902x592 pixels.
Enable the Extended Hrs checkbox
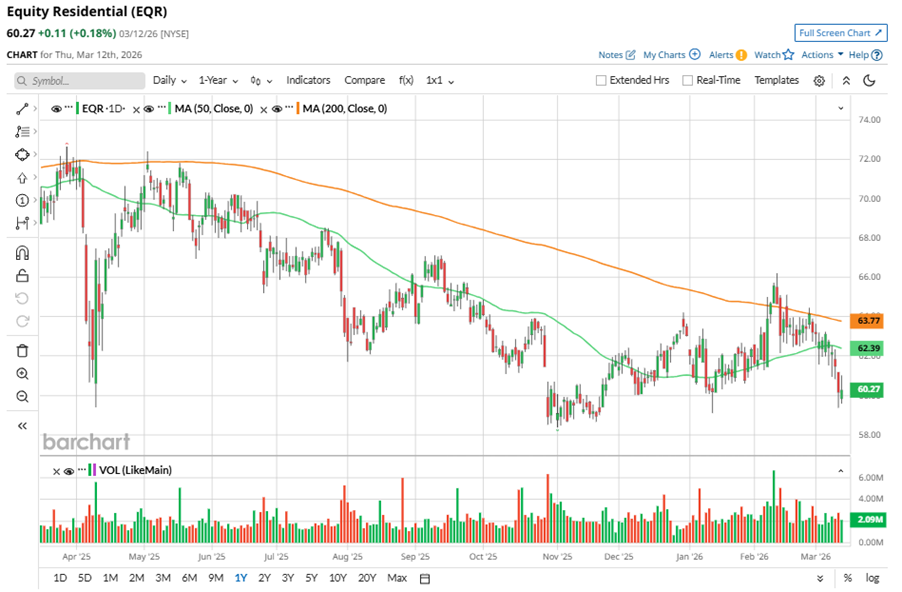(601, 81)
